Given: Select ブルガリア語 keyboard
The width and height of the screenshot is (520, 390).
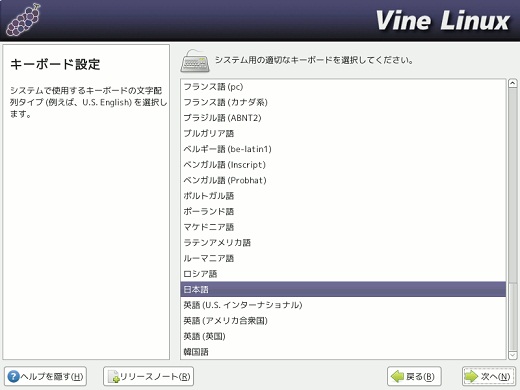Looking at the screenshot, I should pyautogui.click(x=343, y=133).
